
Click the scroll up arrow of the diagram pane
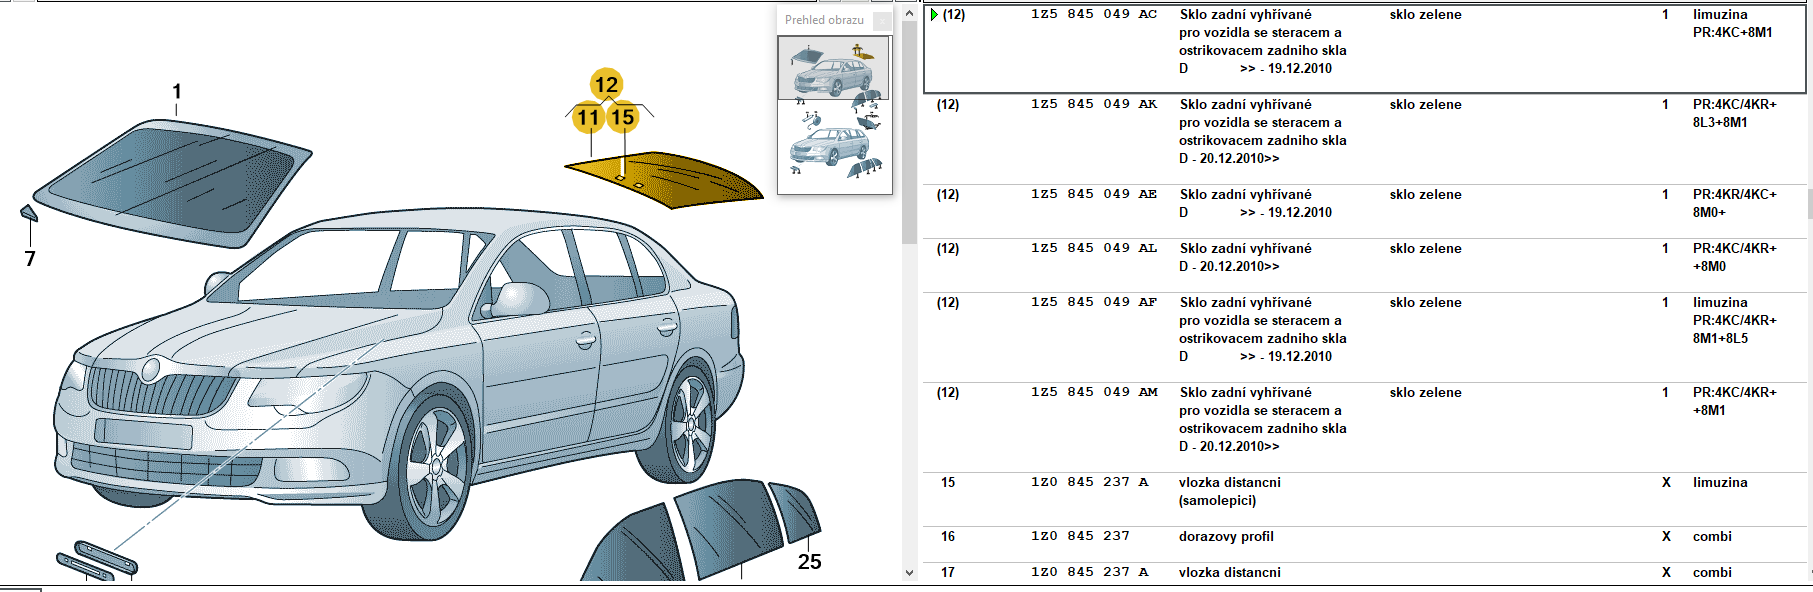[x=909, y=13]
